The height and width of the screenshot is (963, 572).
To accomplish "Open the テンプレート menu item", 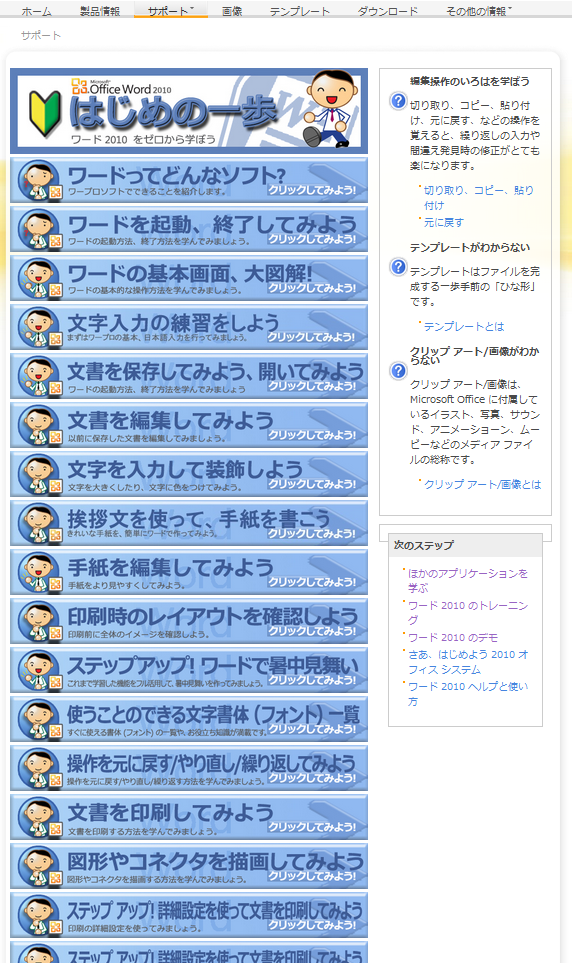I will 300,11.
